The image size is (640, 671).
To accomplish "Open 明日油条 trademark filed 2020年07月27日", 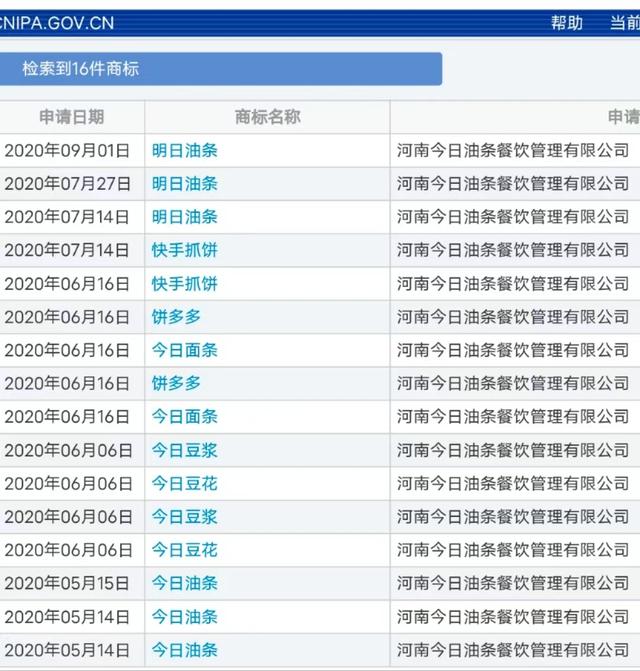I will click(185, 184).
